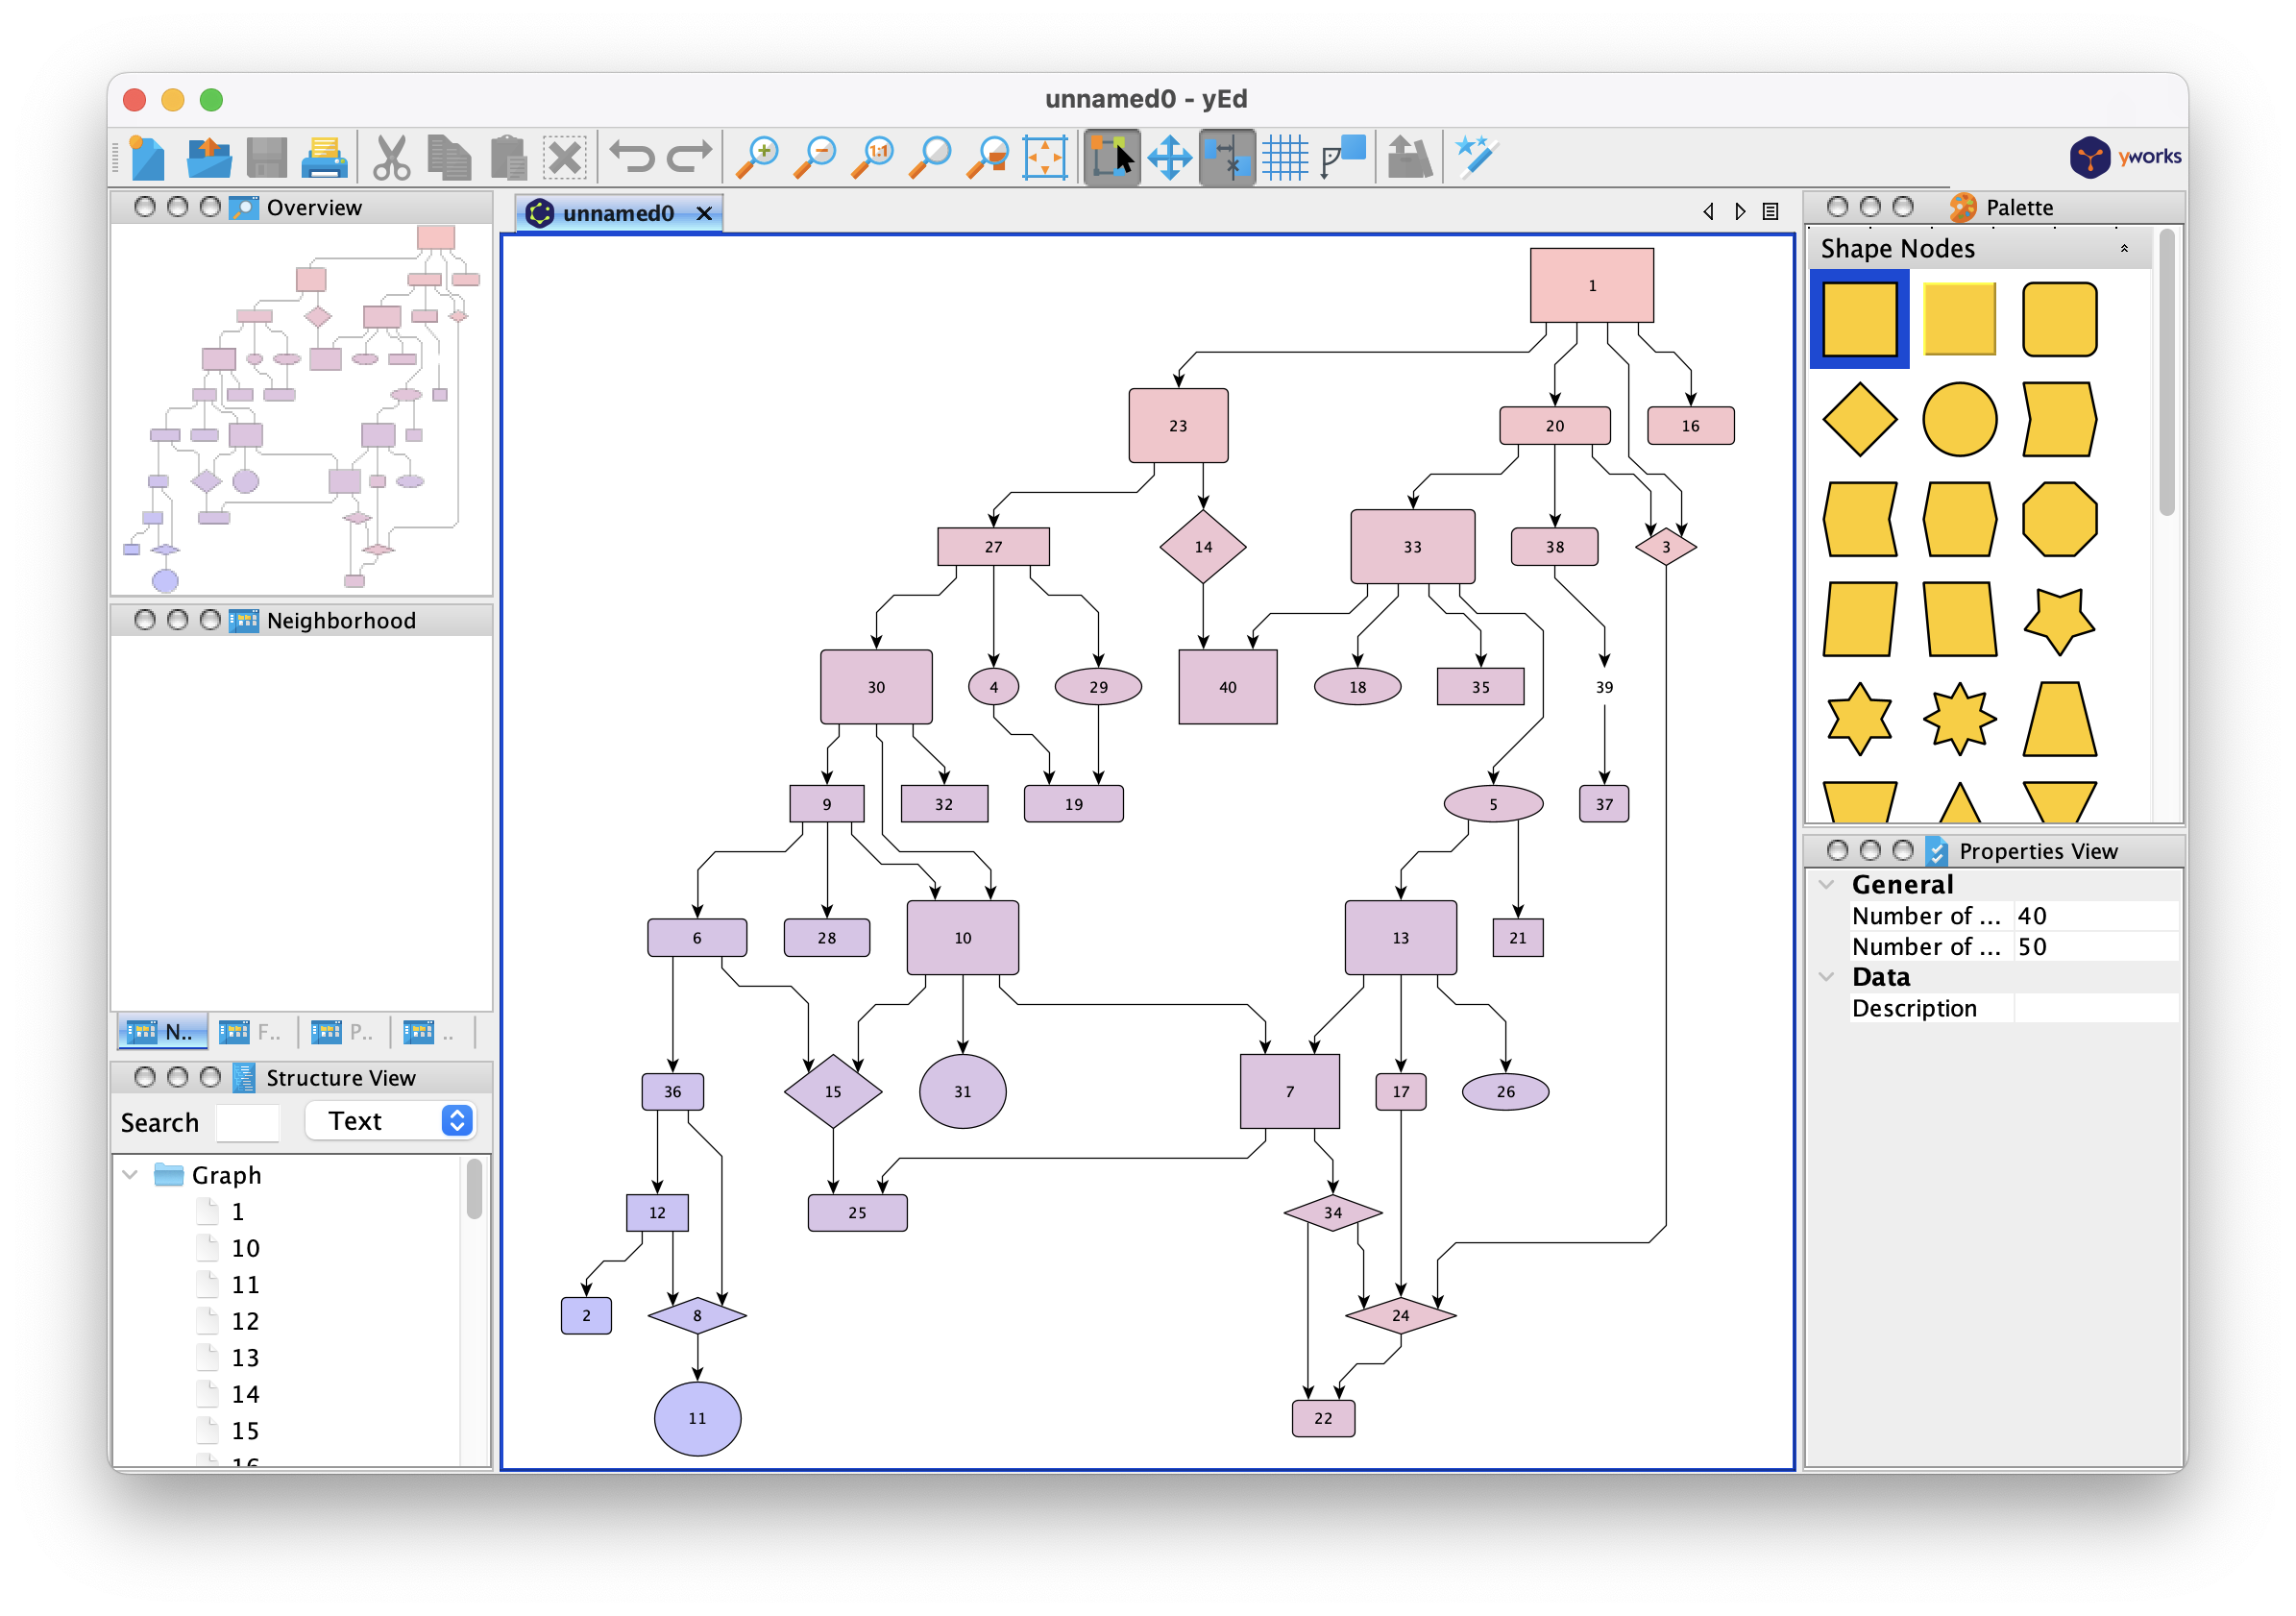Switch to the unnamed0 document tab
Screen dimensions: 2296x1616
(x=617, y=213)
